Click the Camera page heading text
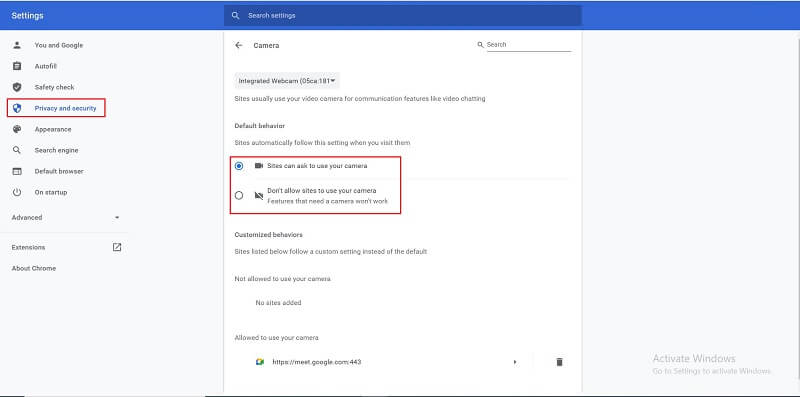 tap(266, 45)
